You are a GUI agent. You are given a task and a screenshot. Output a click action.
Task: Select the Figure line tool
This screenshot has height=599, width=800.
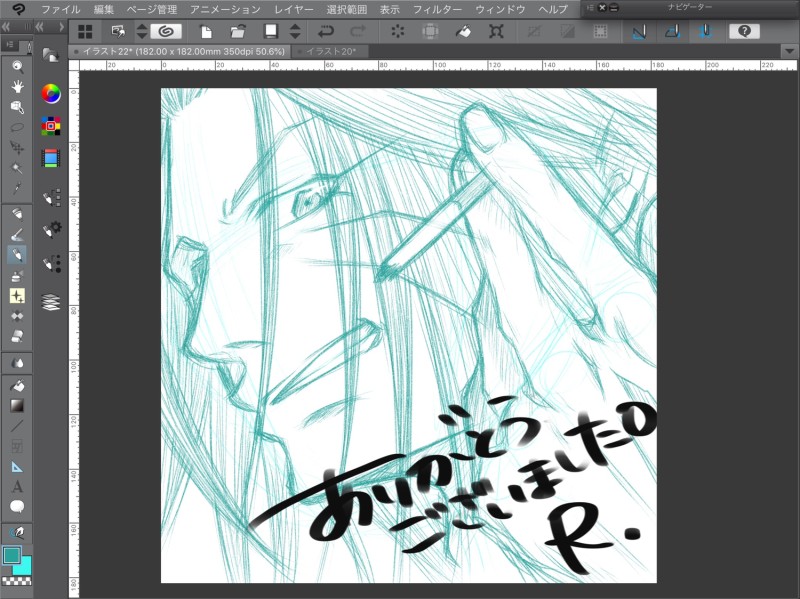(x=17, y=426)
